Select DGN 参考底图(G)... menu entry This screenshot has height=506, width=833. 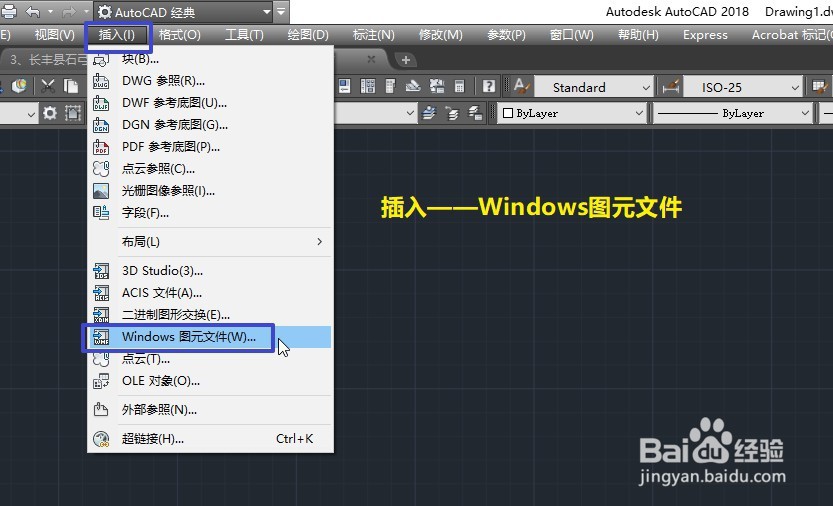[210, 125]
